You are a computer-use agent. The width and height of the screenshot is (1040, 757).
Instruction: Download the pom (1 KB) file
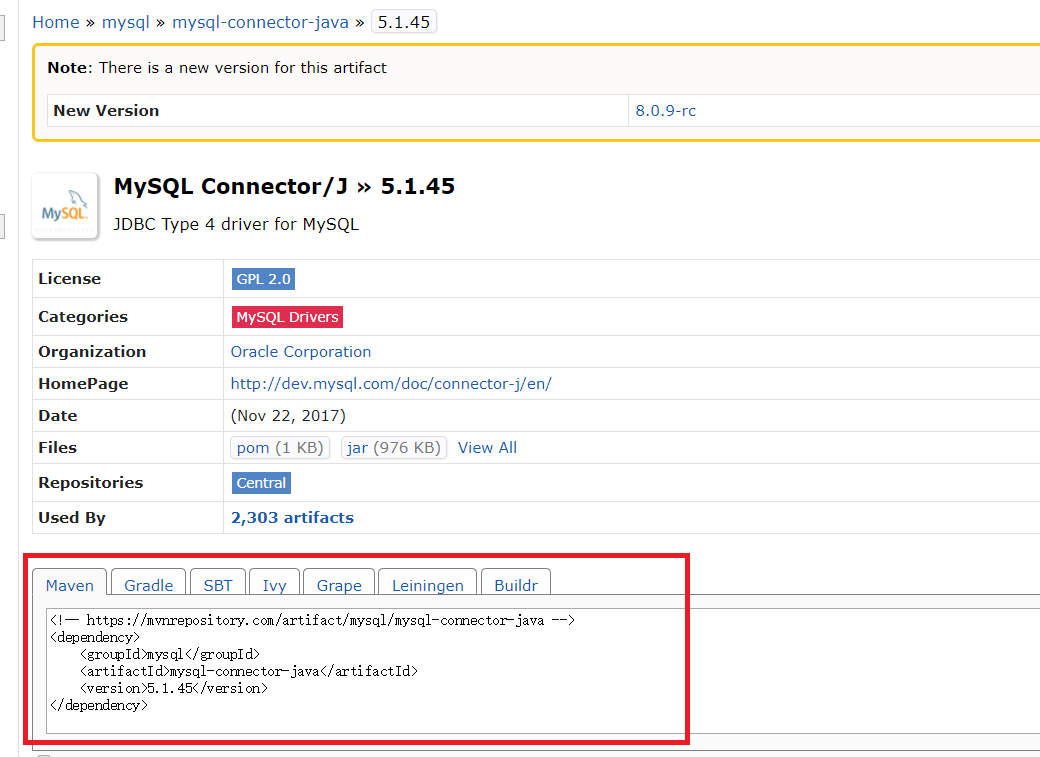(279, 448)
